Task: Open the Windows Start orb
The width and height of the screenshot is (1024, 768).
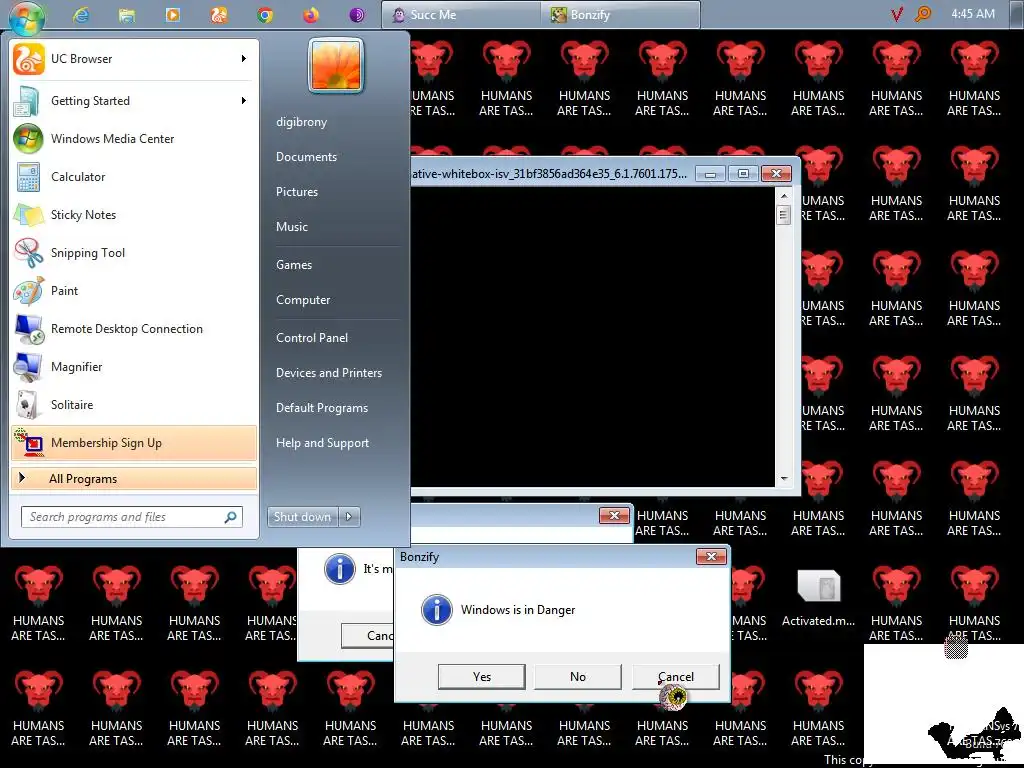Action: click(x=27, y=17)
